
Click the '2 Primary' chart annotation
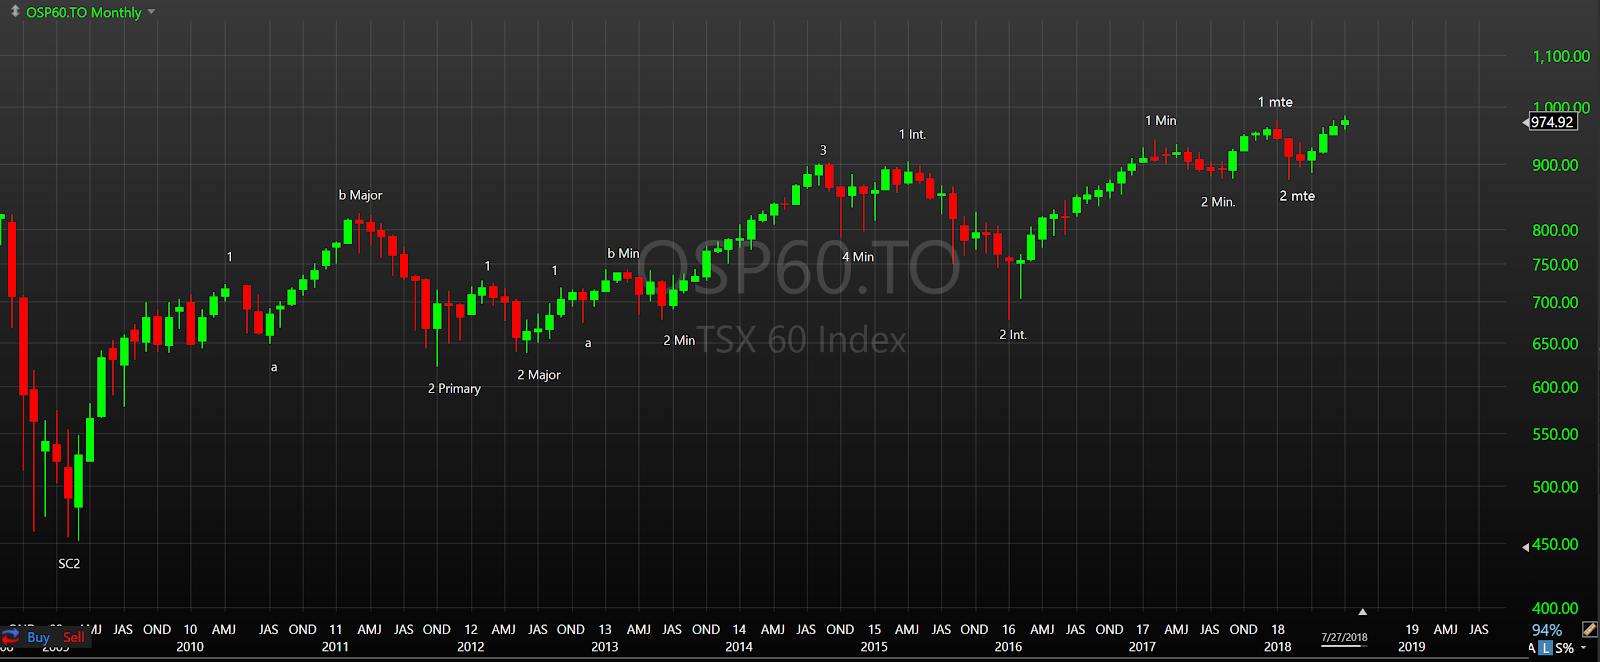point(454,388)
